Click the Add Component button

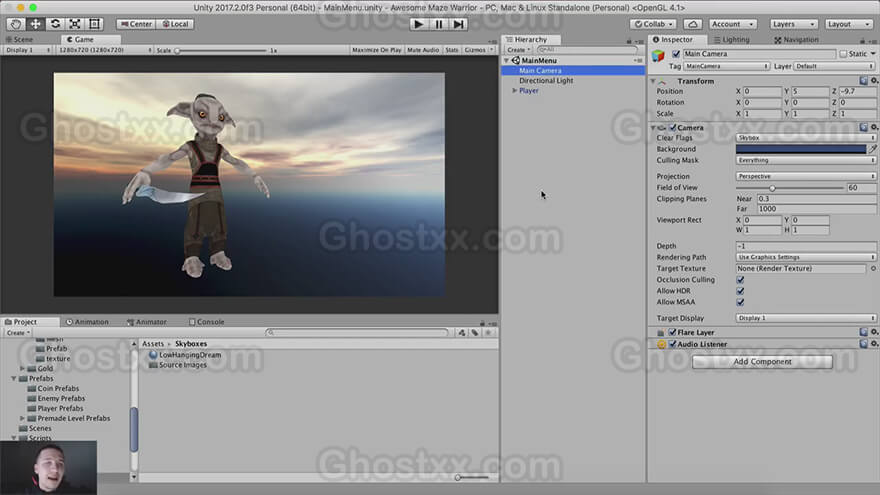(762, 361)
